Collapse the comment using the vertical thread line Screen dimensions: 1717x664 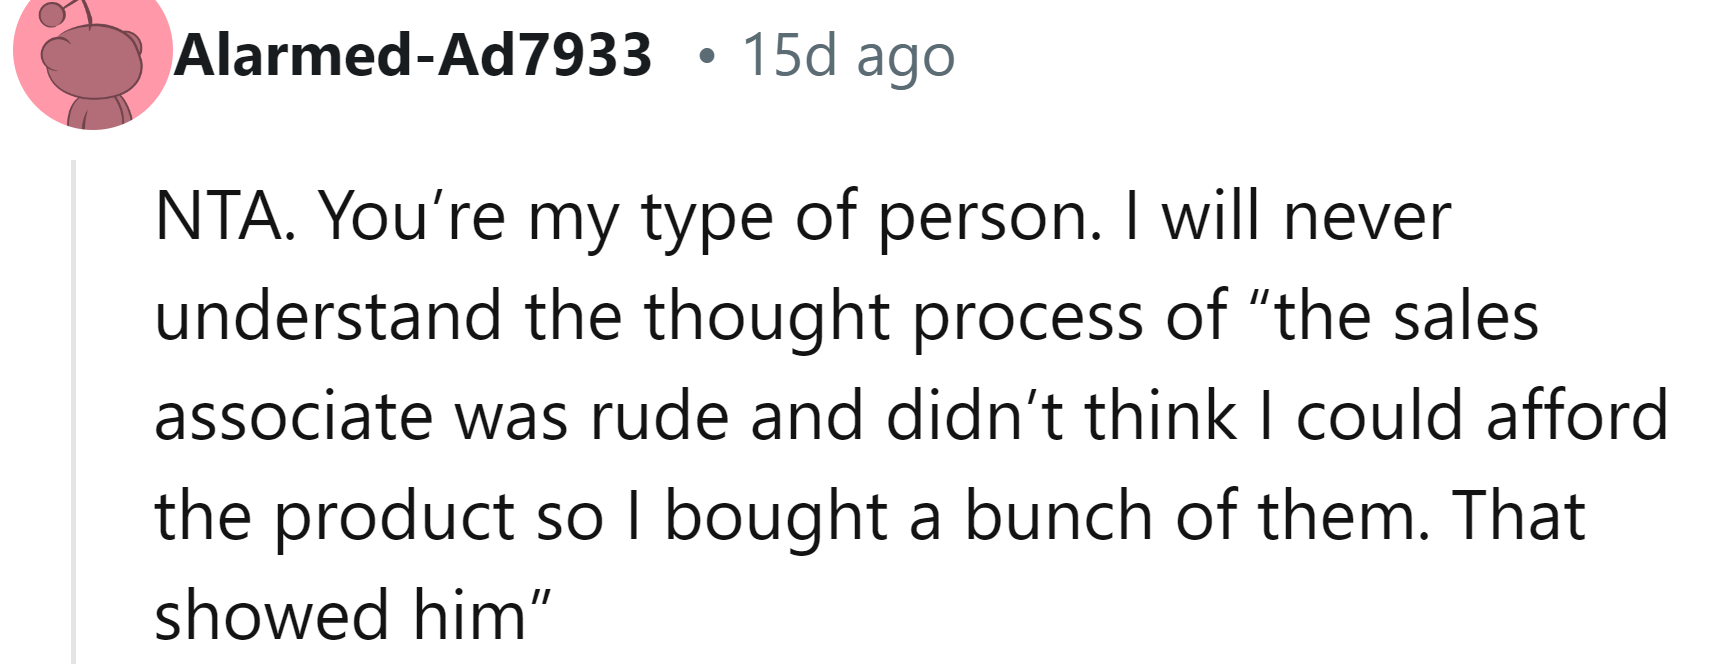[x=73, y=410]
